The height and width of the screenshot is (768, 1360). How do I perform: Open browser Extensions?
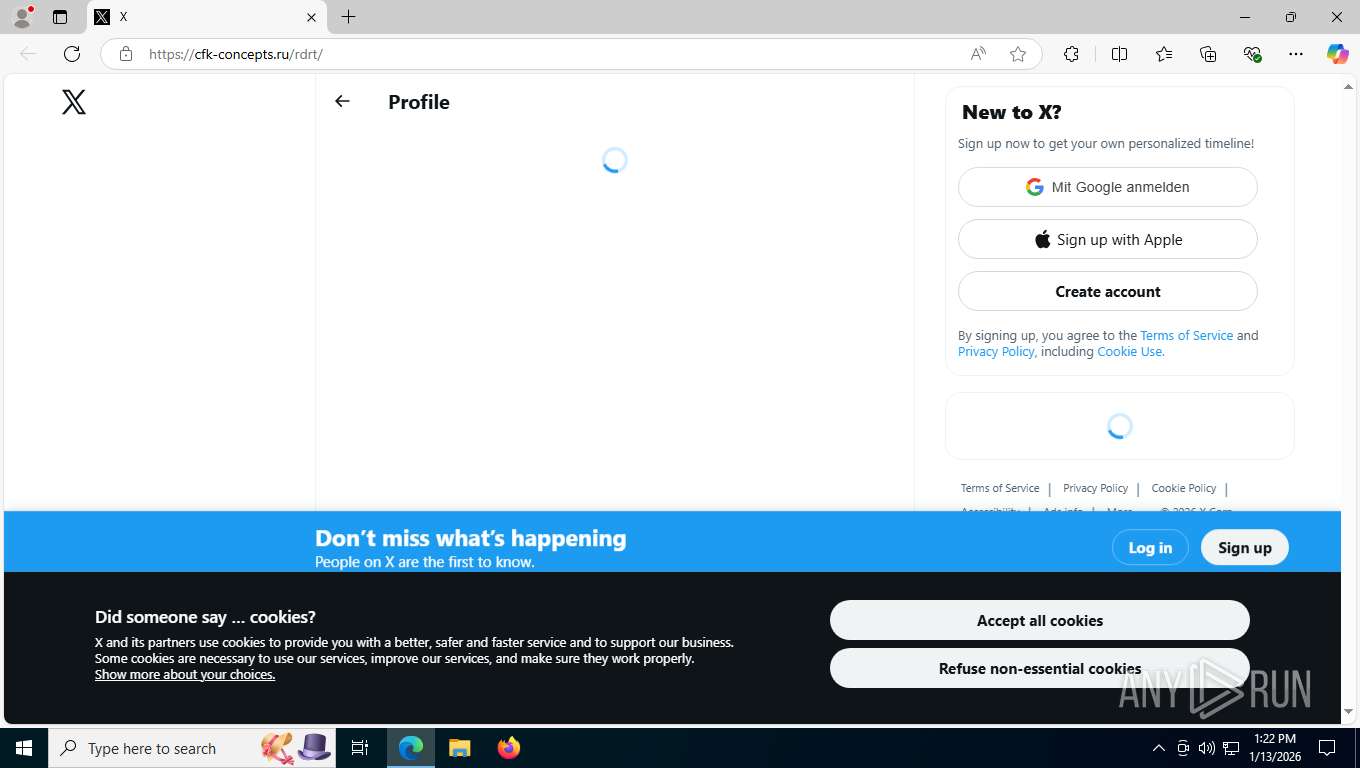click(x=1071, y=54)
